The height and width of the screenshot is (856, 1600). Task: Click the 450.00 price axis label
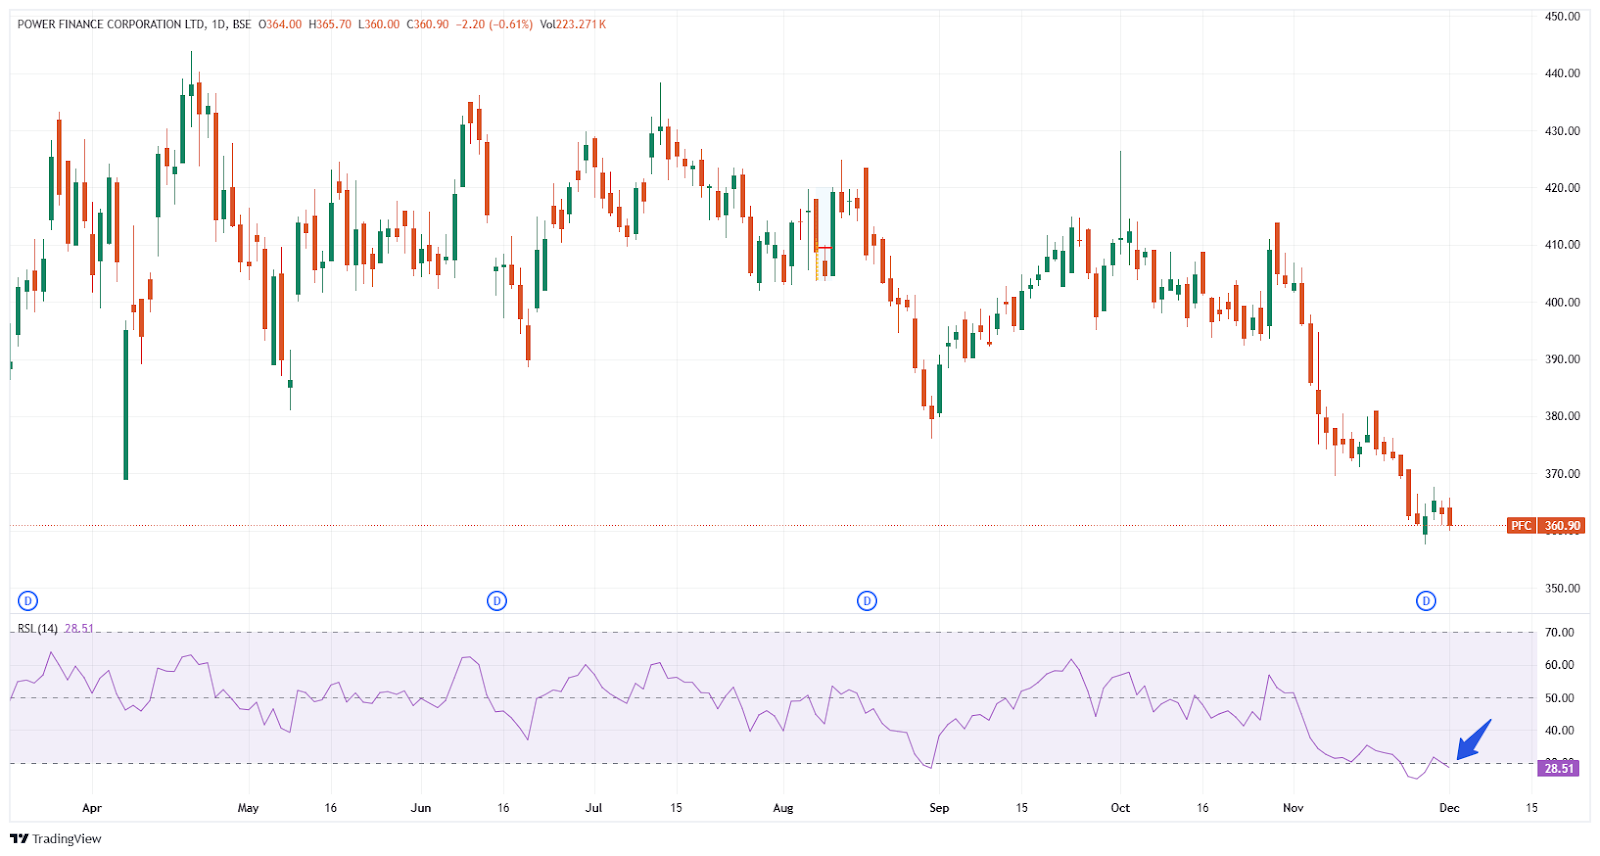1561,16
